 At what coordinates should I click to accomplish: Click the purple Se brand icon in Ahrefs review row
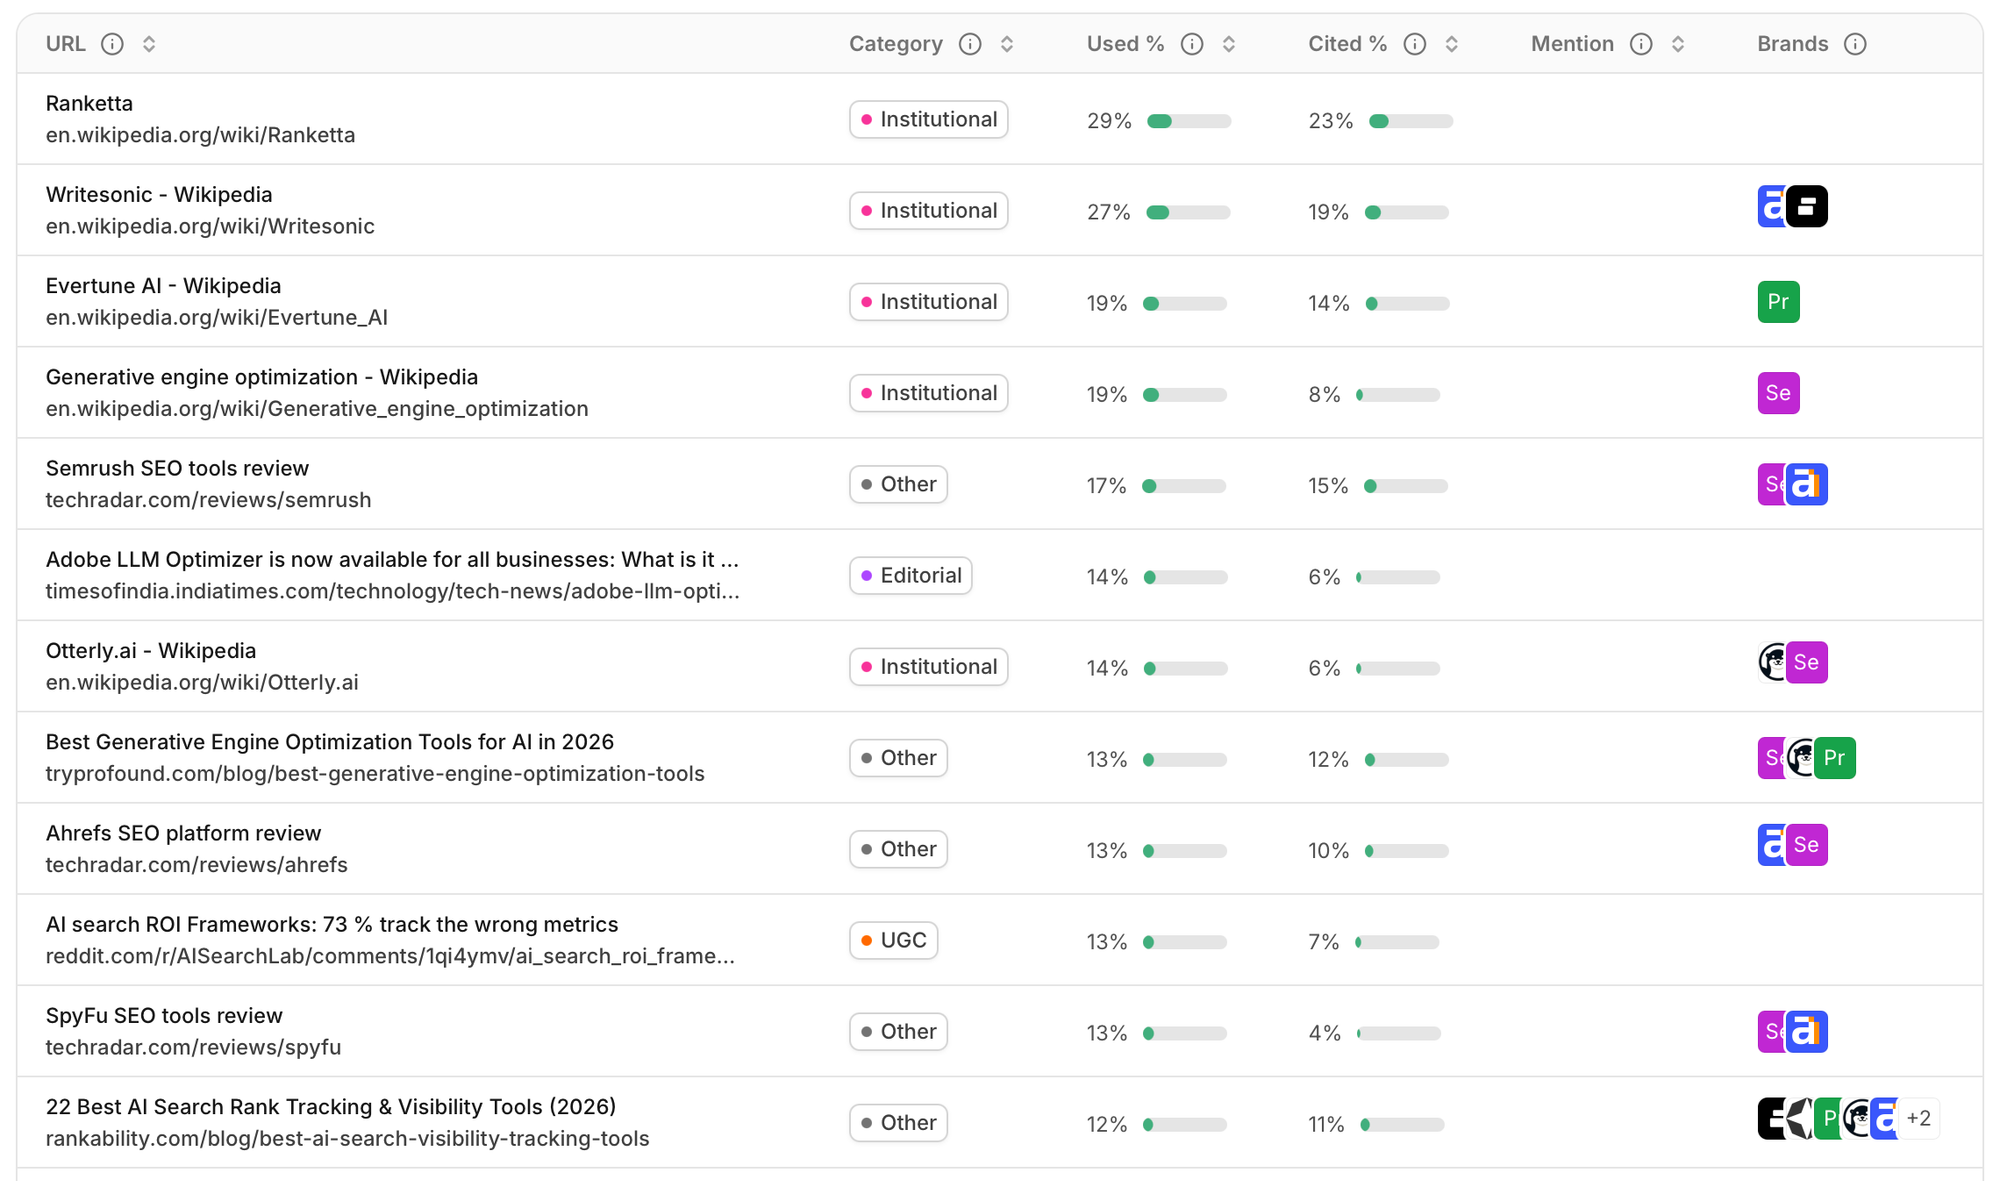[x=1807, y=845]
